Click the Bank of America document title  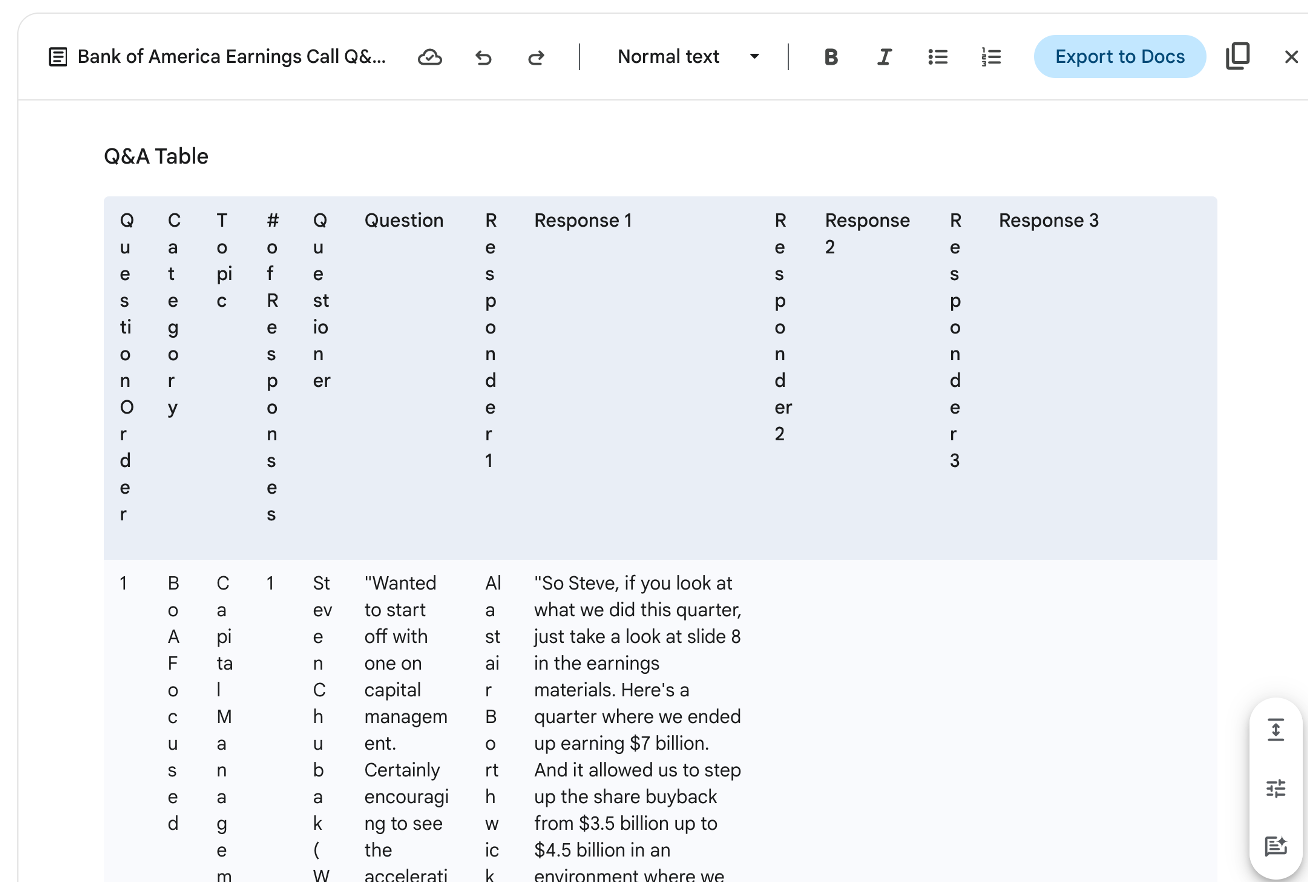pos(232,57)
